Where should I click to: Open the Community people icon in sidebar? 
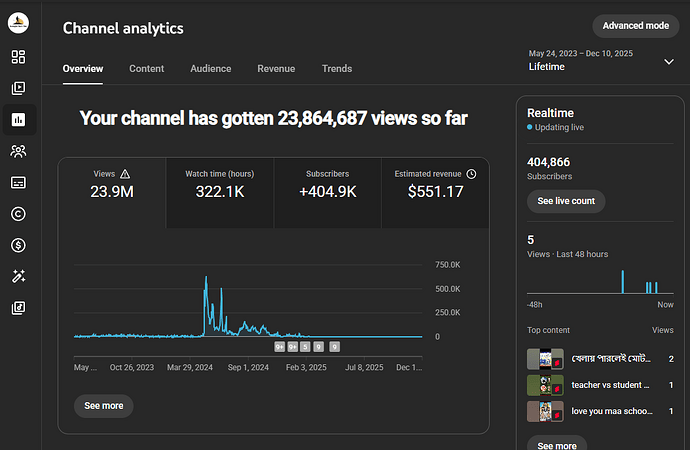pos(18,151)
